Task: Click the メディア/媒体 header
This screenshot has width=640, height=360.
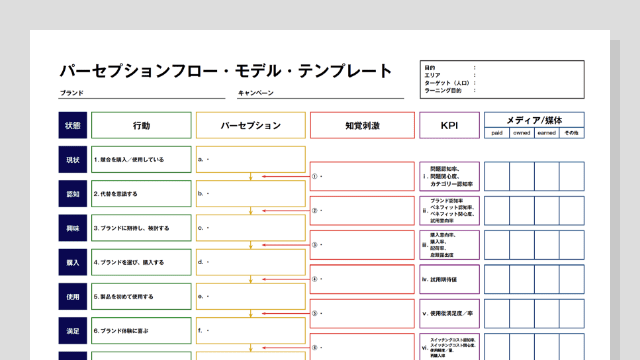Action: coord(534,120)
